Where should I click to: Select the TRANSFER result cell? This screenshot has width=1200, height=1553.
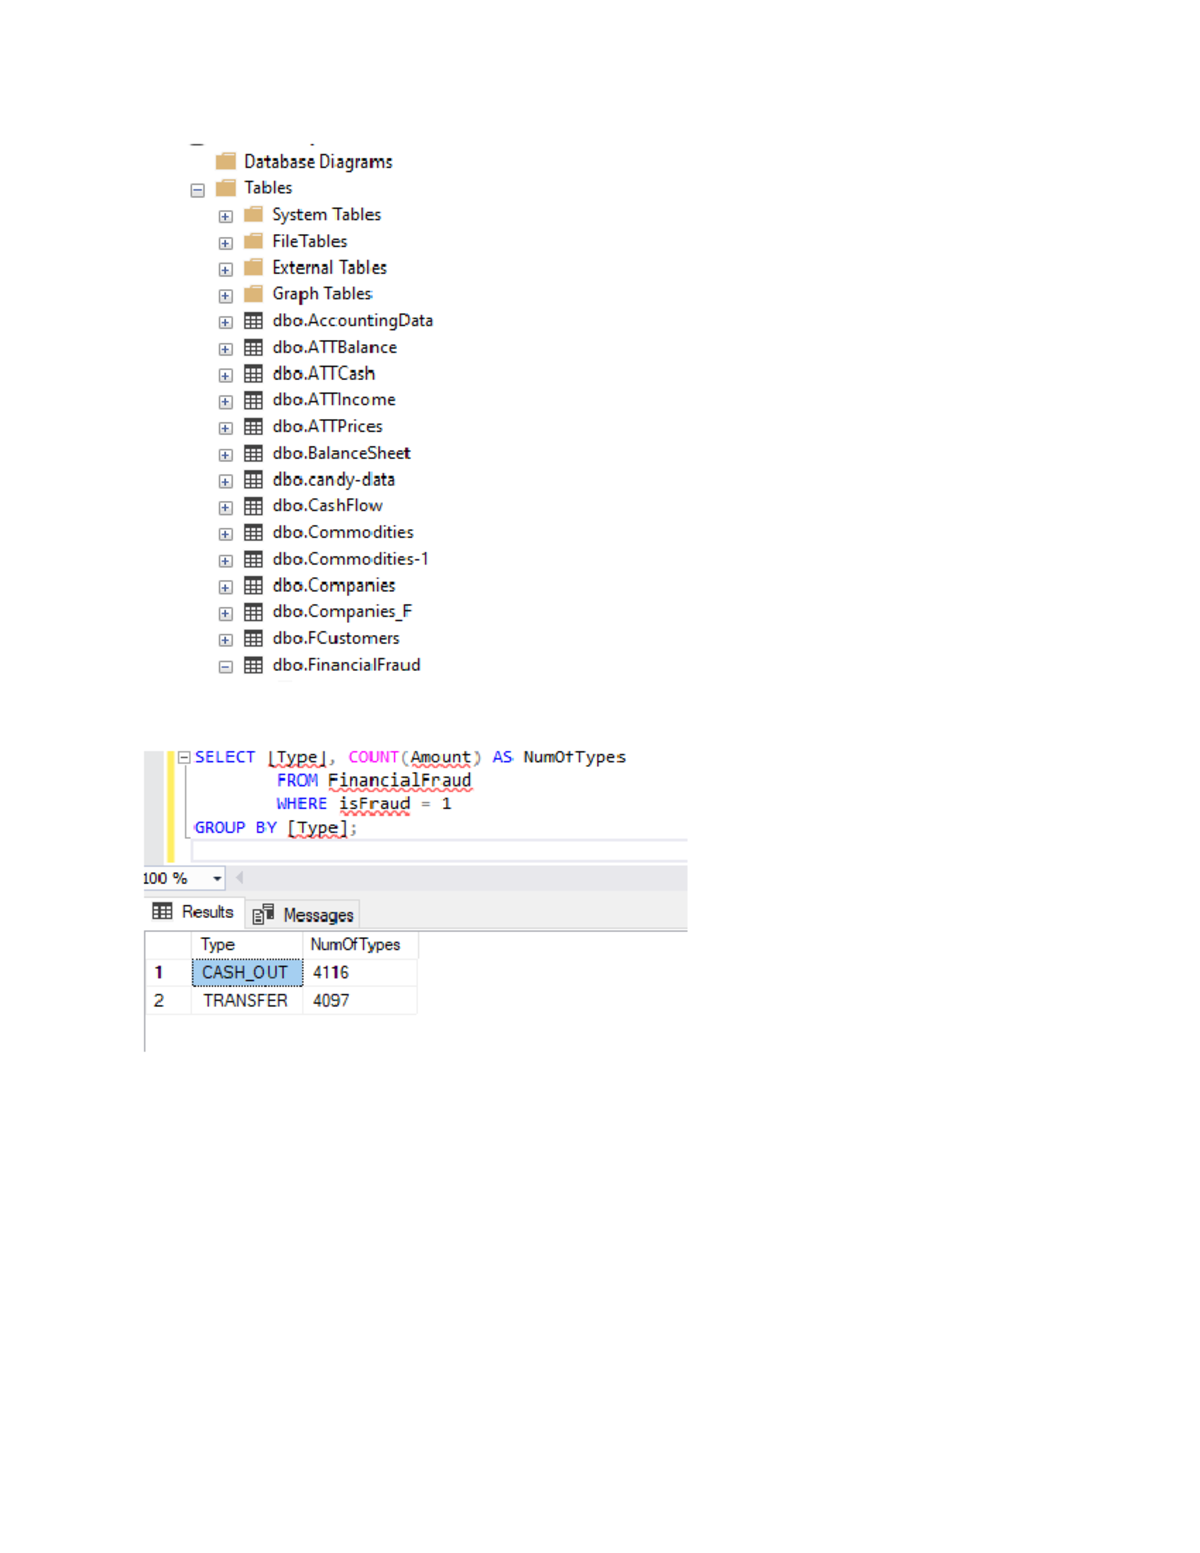(x=245, y=1001)
